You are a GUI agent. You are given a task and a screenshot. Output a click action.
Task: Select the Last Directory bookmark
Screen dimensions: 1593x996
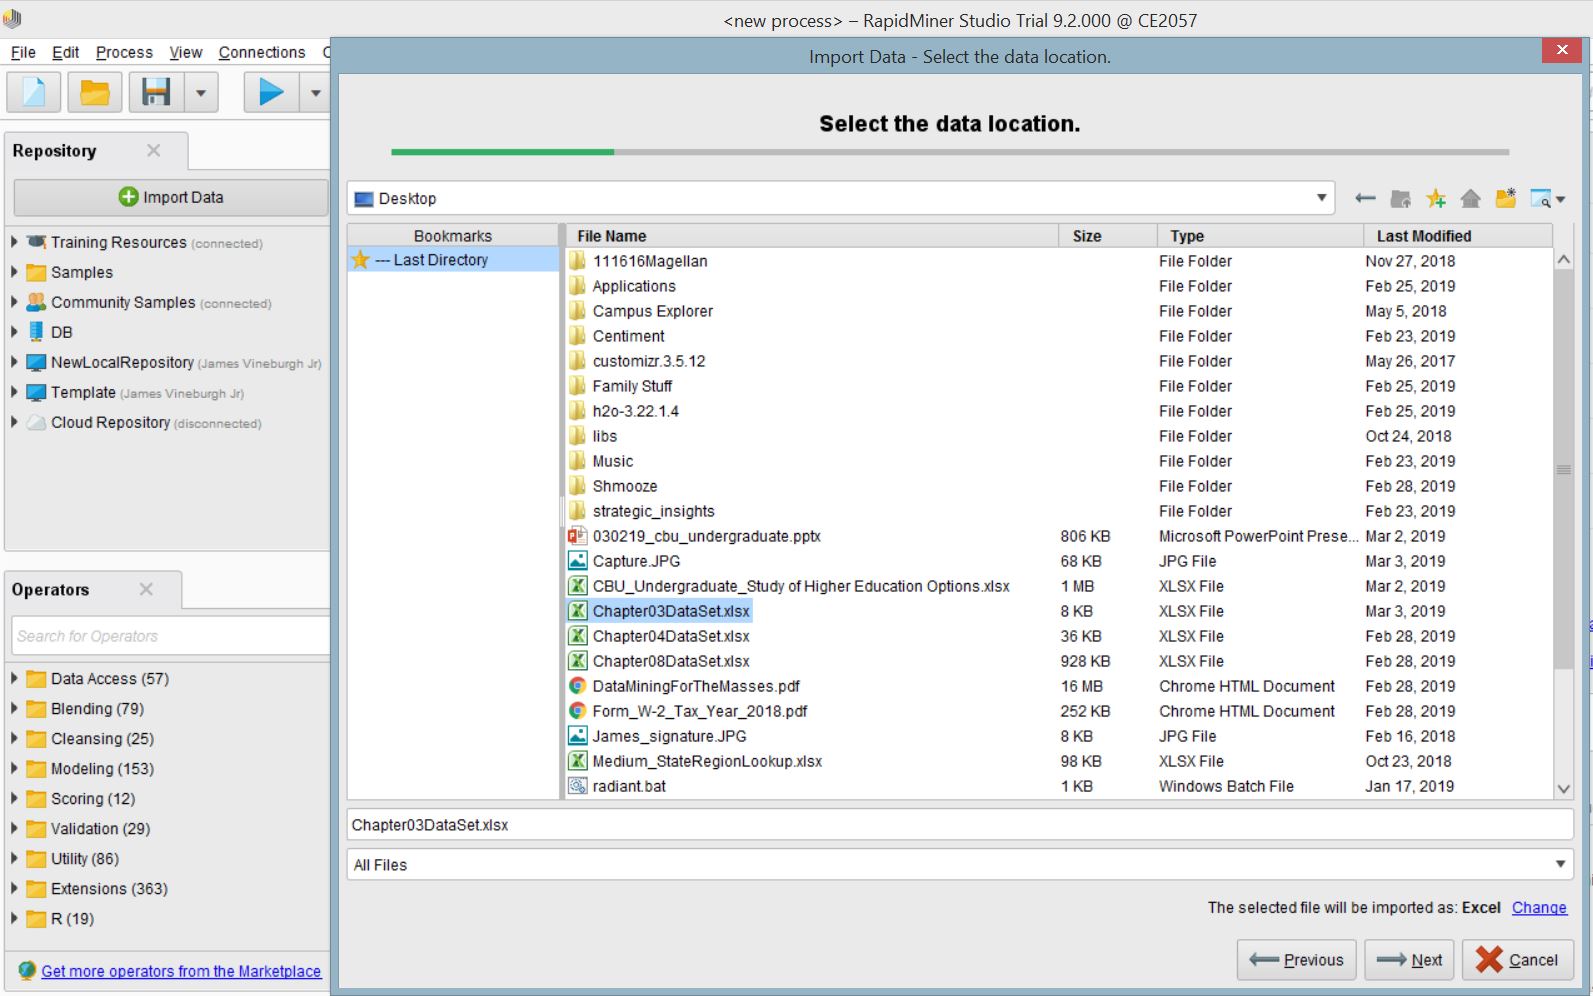(453, 260)
